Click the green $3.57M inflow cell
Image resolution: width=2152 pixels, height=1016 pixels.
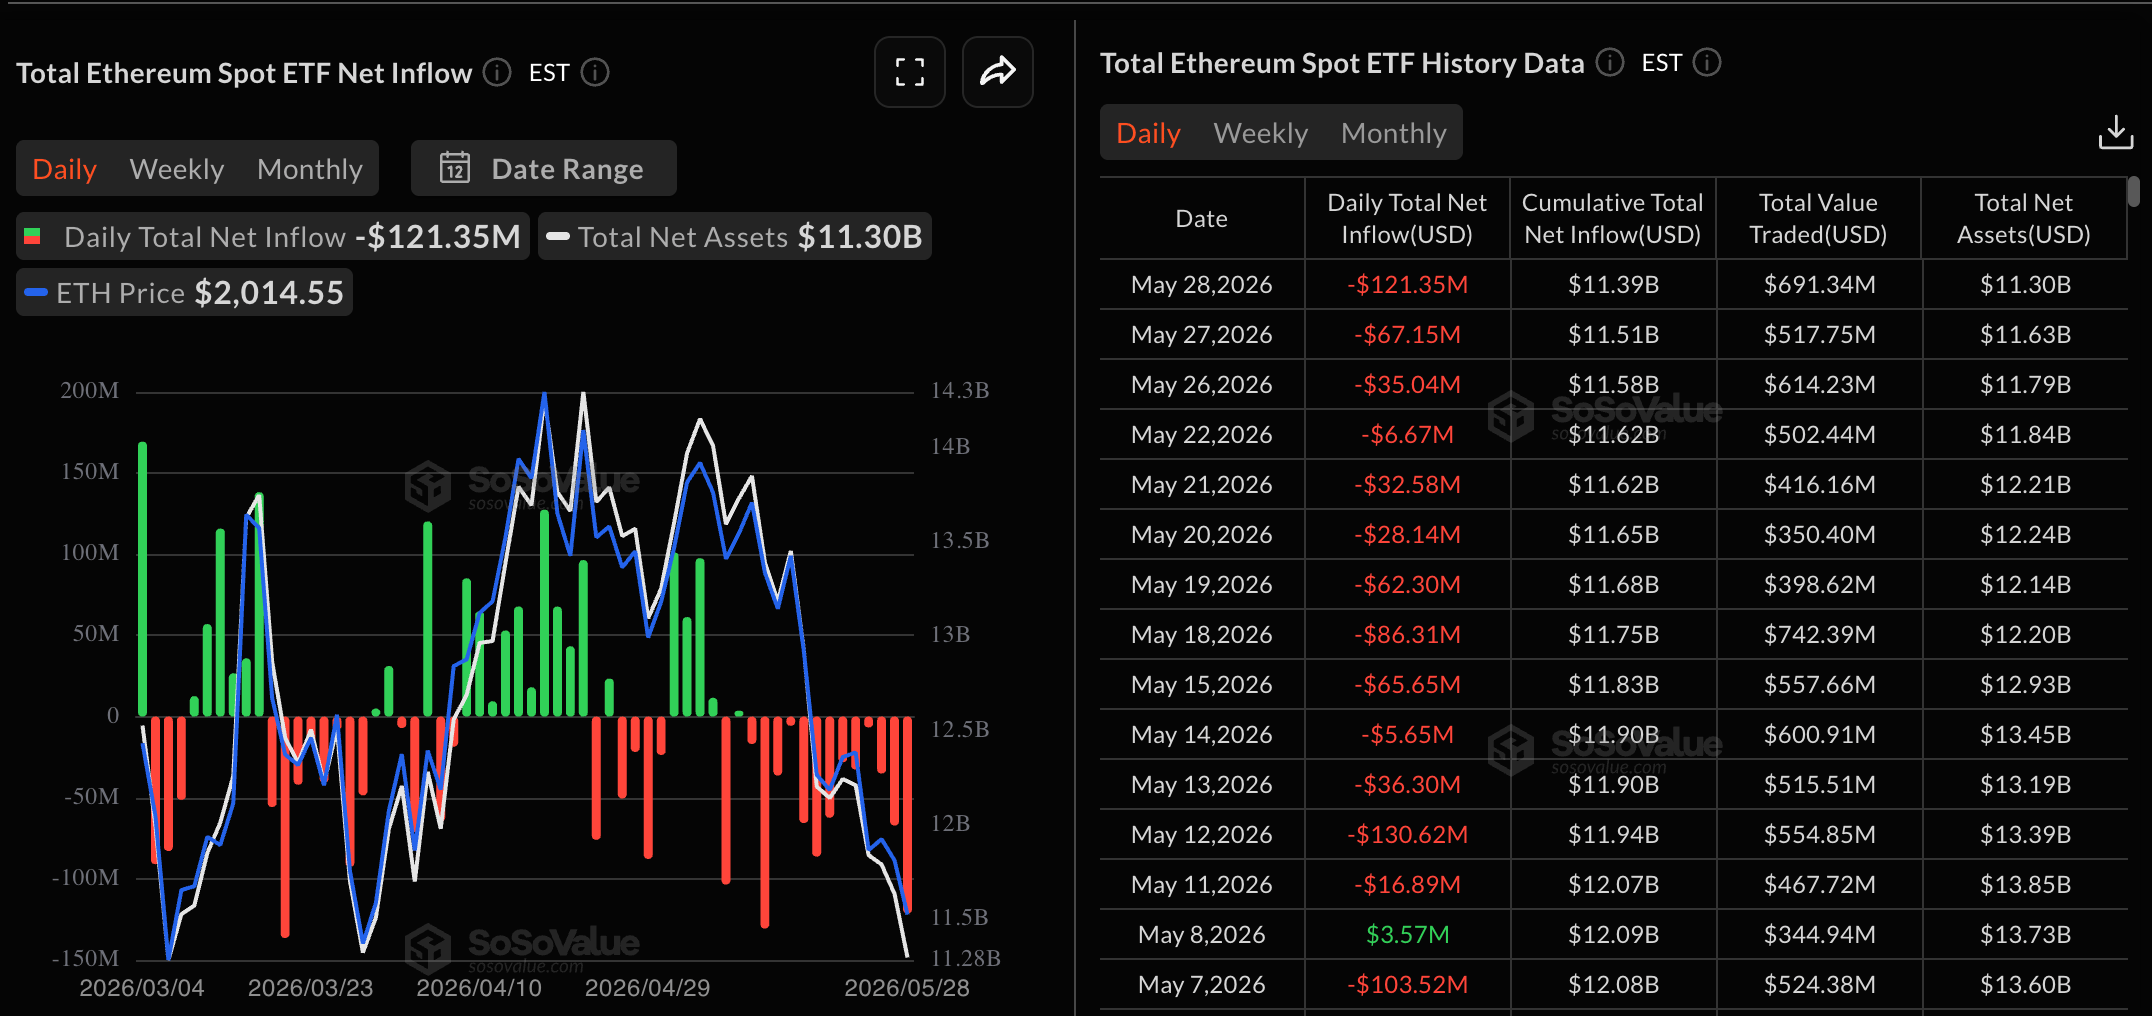1407,935
